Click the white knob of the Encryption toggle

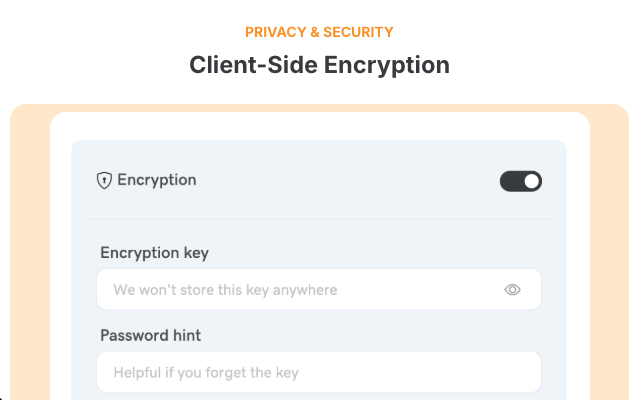pos(531,181)
